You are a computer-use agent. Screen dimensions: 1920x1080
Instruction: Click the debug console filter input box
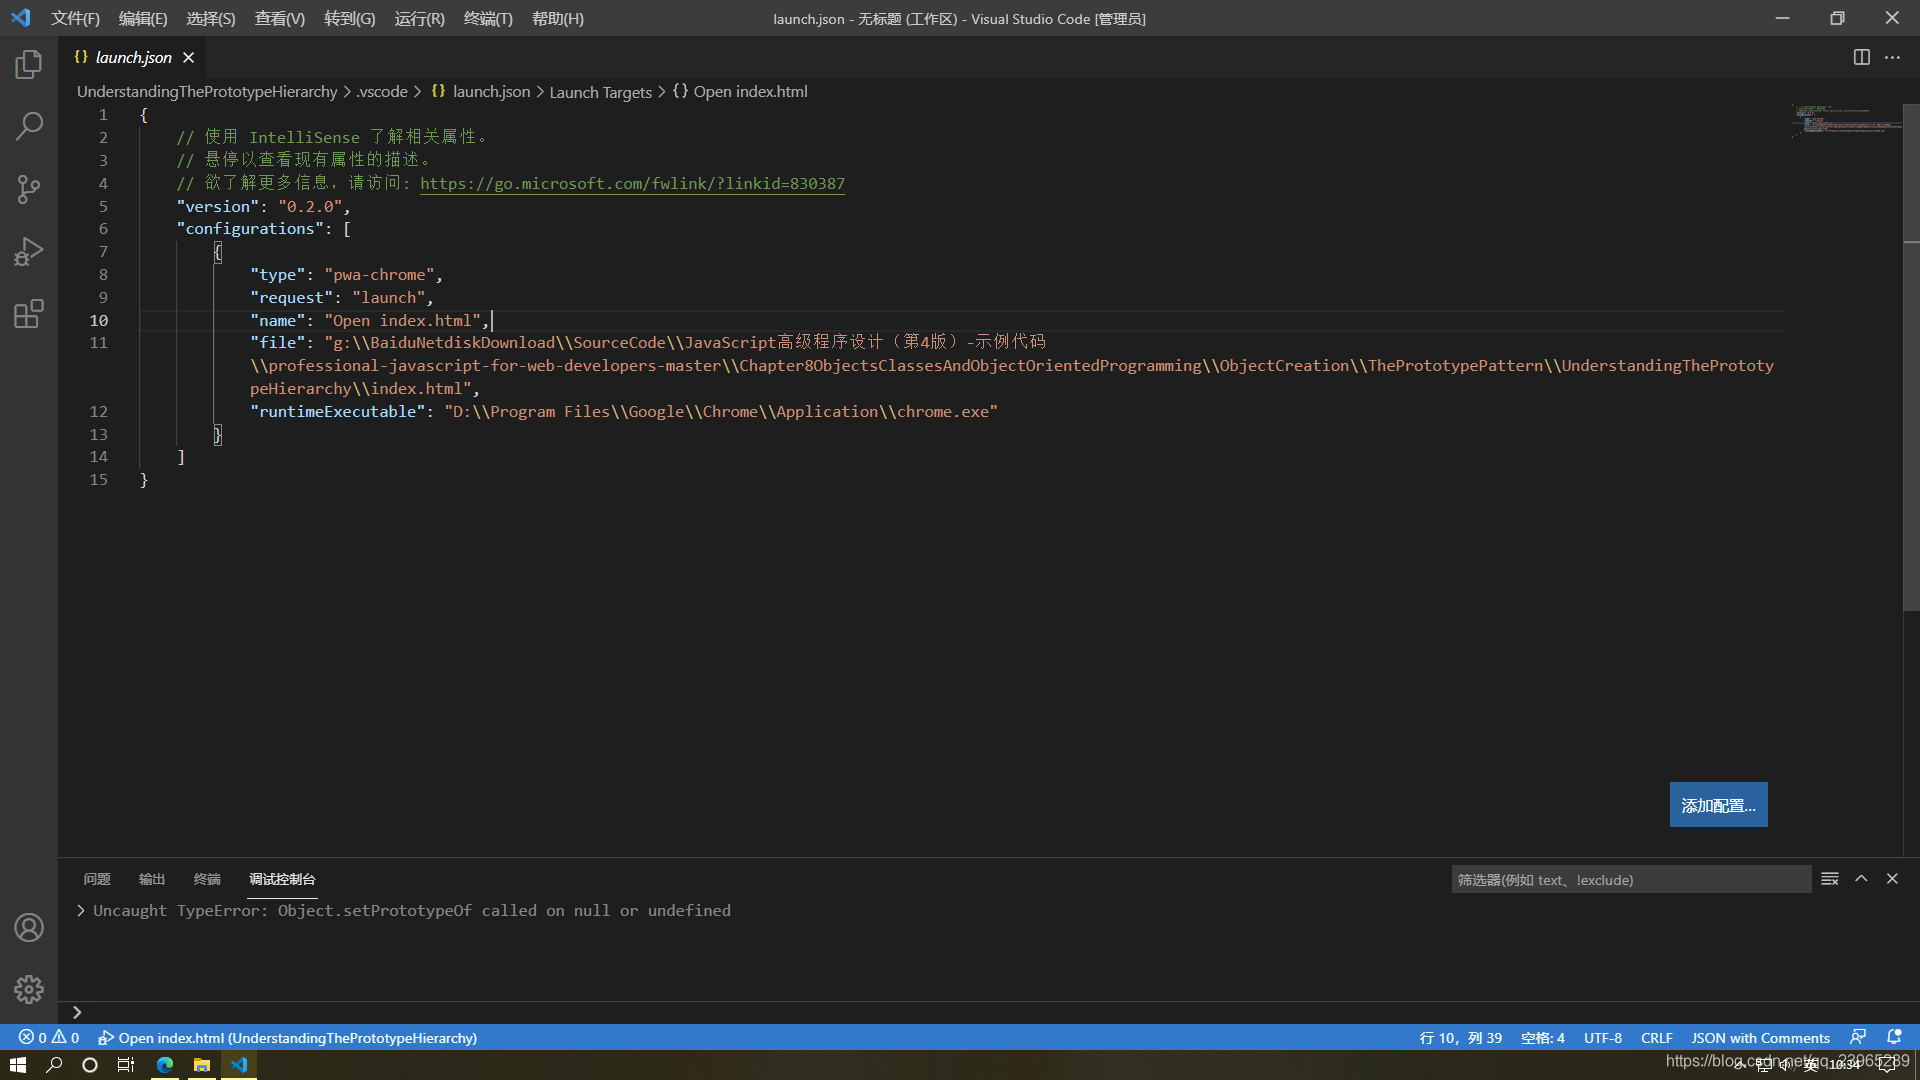pos(1630,879)
